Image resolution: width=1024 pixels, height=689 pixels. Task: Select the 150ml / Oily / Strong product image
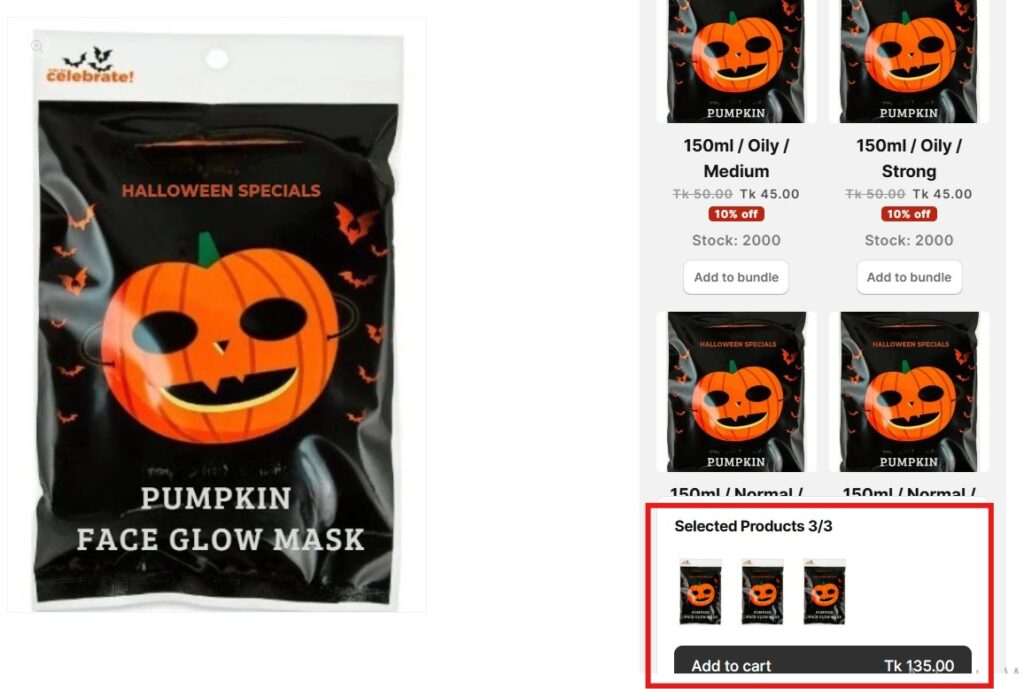point(909,61)
